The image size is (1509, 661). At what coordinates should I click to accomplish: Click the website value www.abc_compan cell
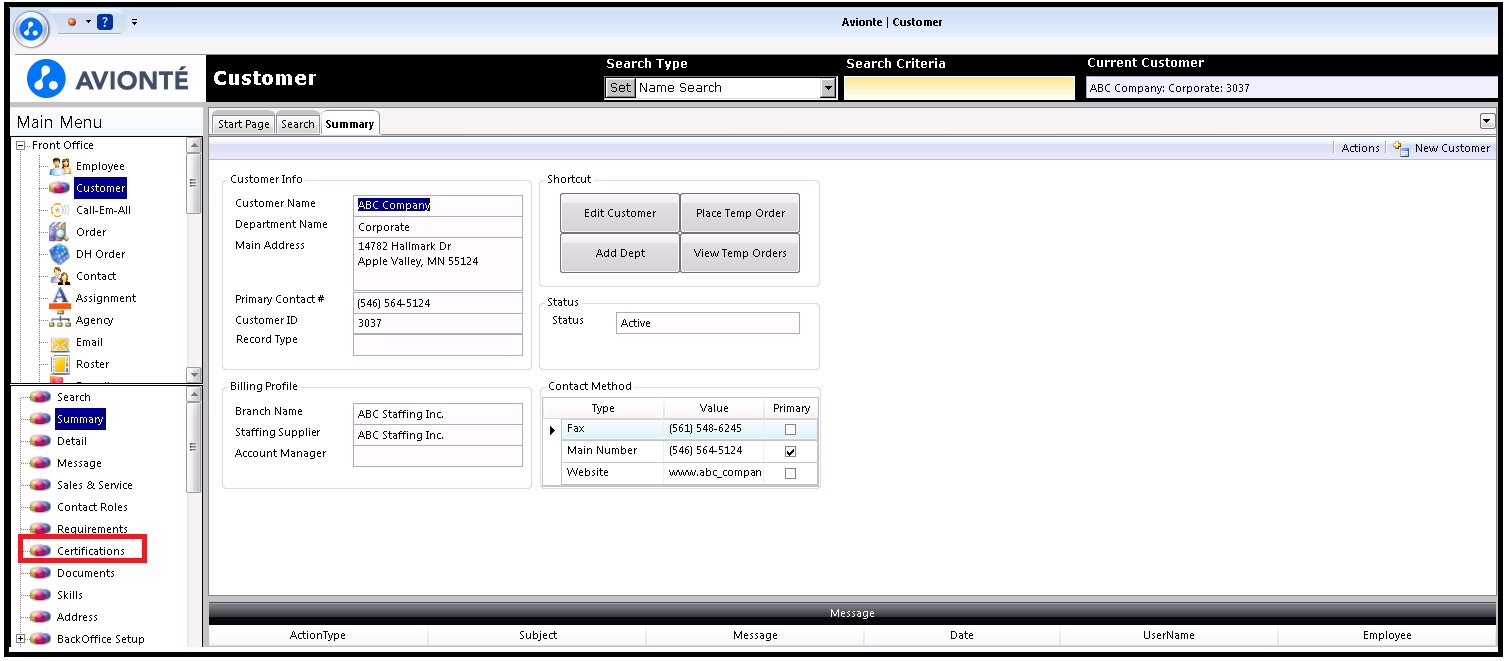714,472
